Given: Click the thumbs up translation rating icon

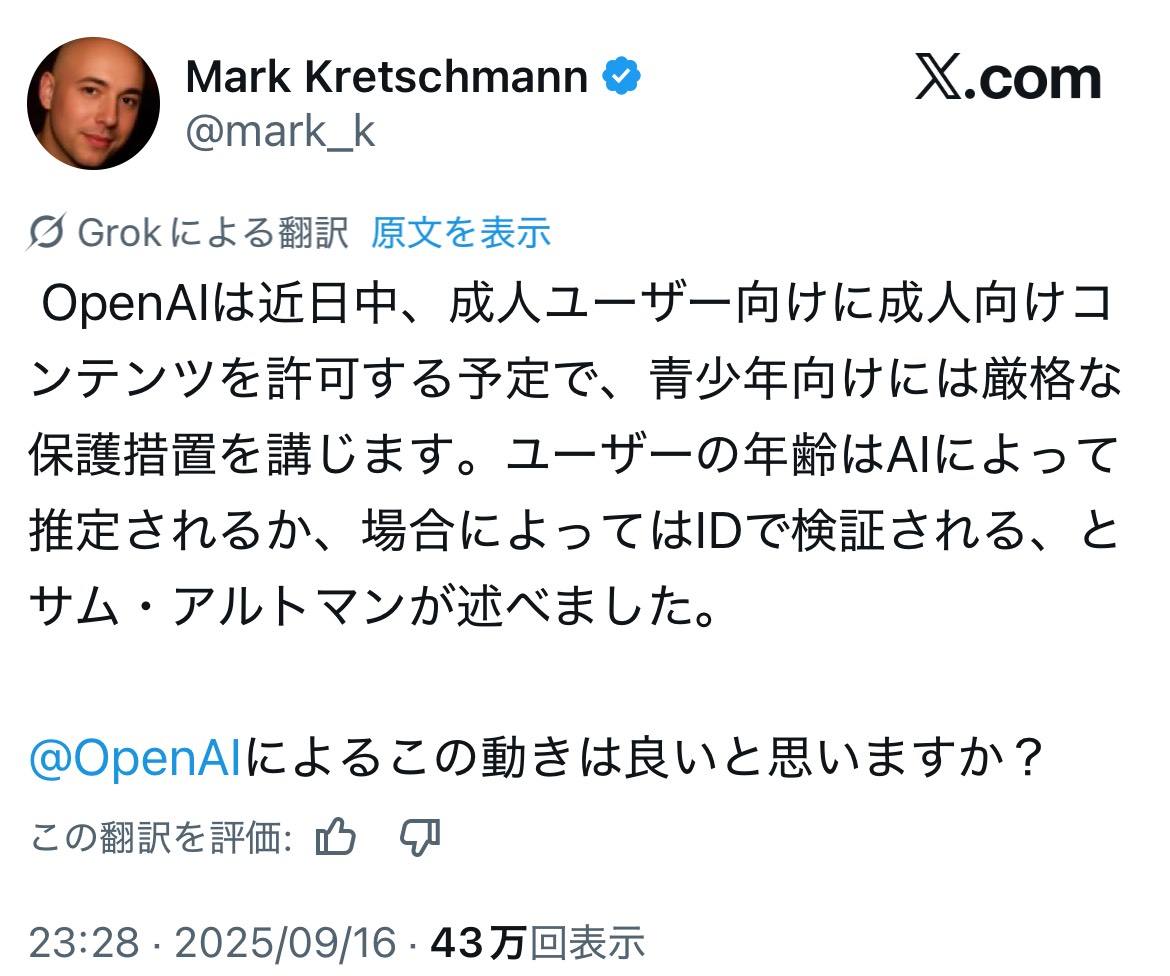Looking at the screenshot, I should tap(336, 837).
